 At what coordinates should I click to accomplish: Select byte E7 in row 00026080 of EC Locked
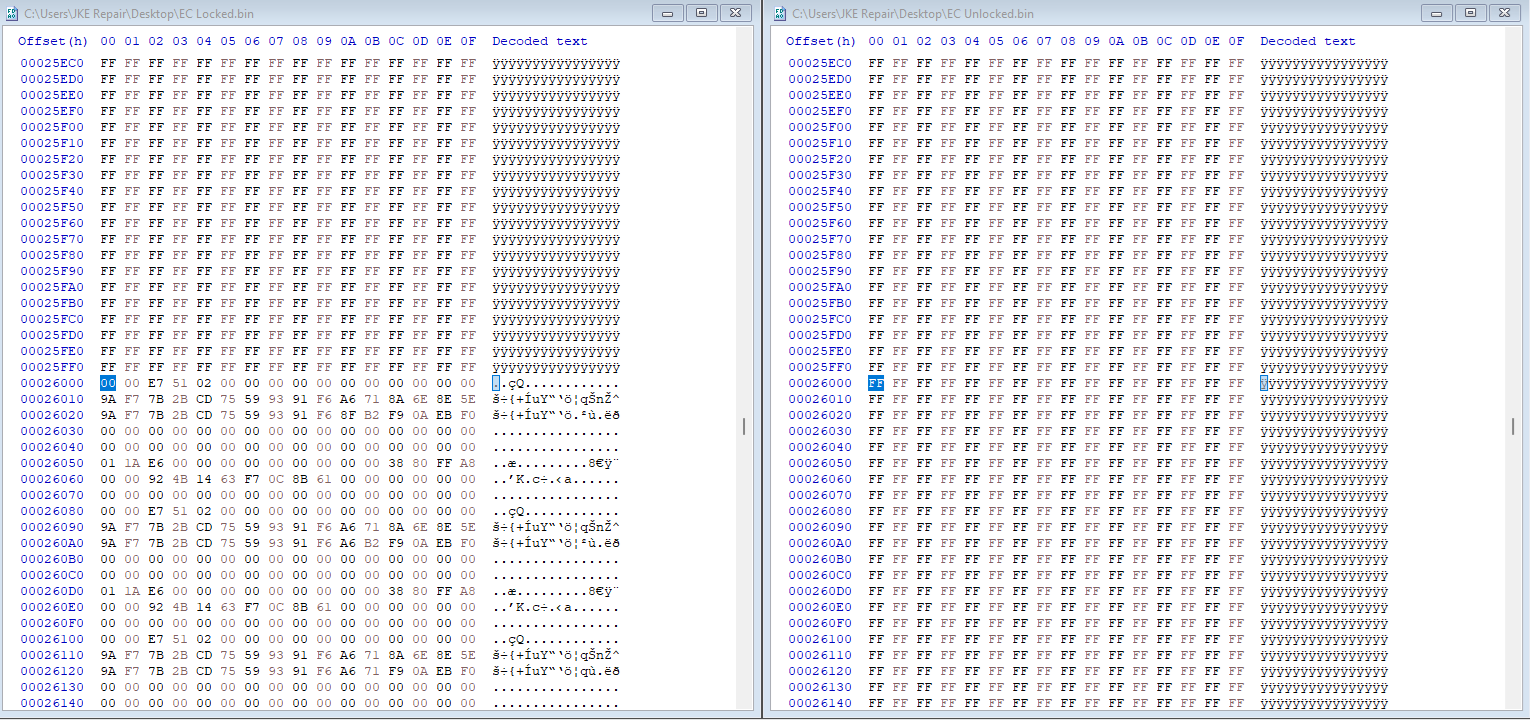point(156,511)
